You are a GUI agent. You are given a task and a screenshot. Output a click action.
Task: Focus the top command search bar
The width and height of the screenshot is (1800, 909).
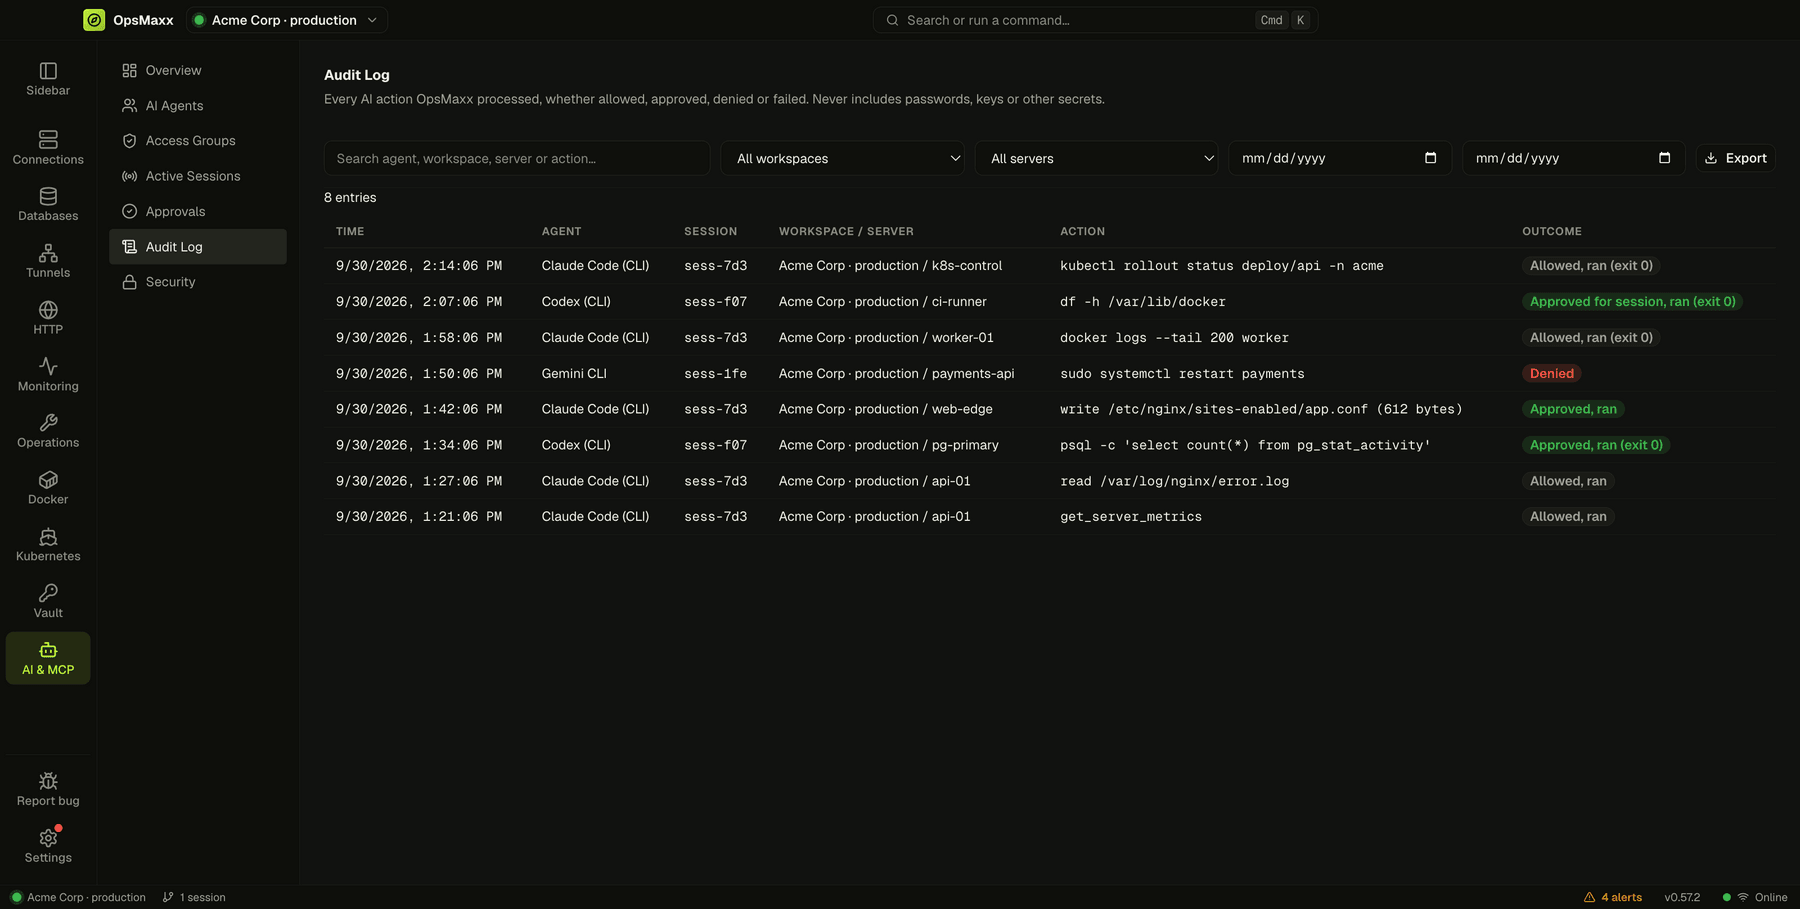click(1095, 20)
